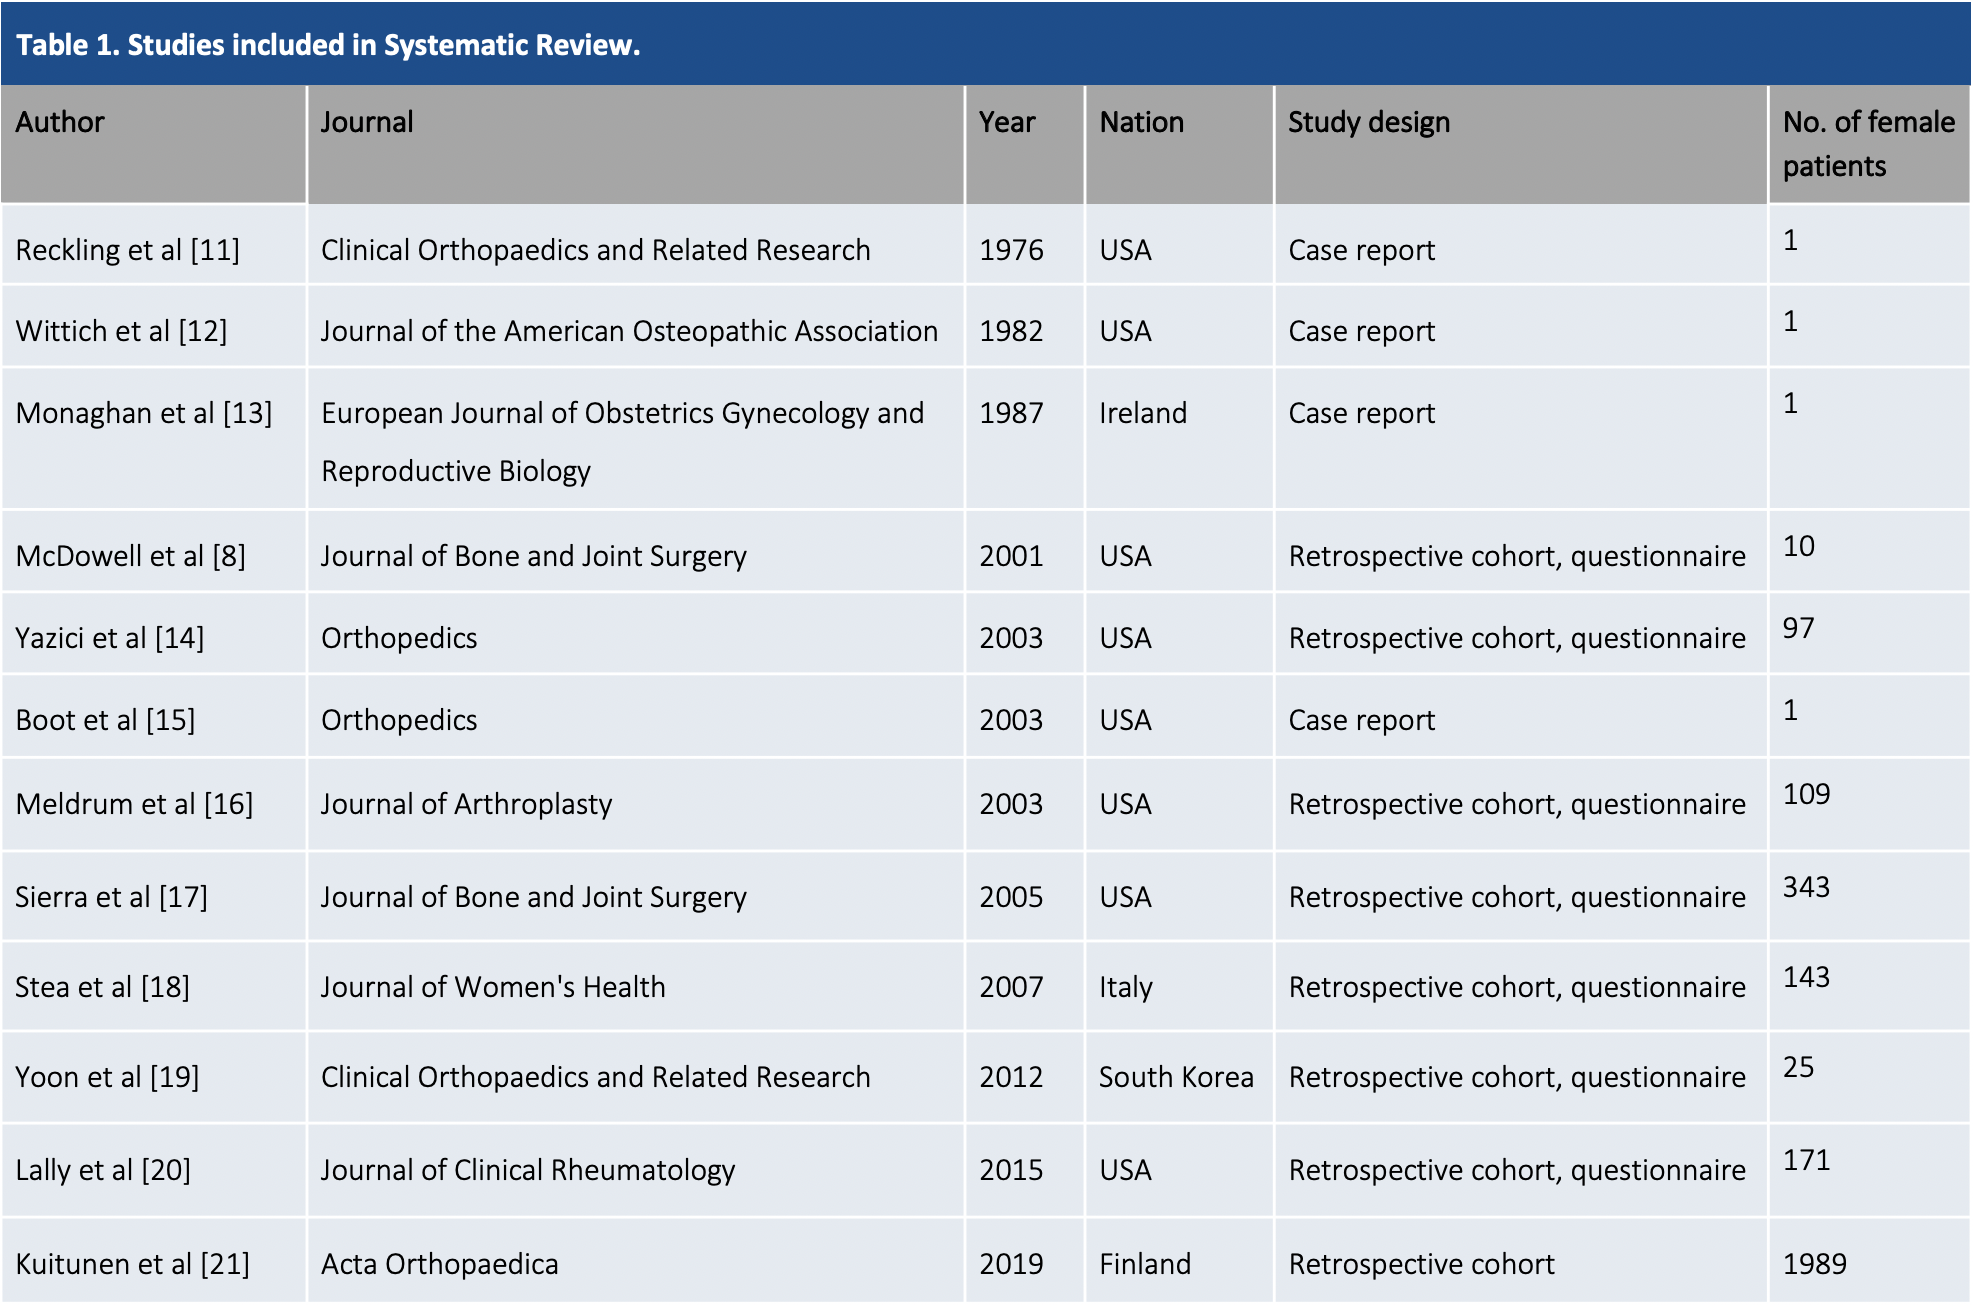Click the 1989 female patients cell
This screenshot has height=1306, width=1976.
(1814, 1264)
